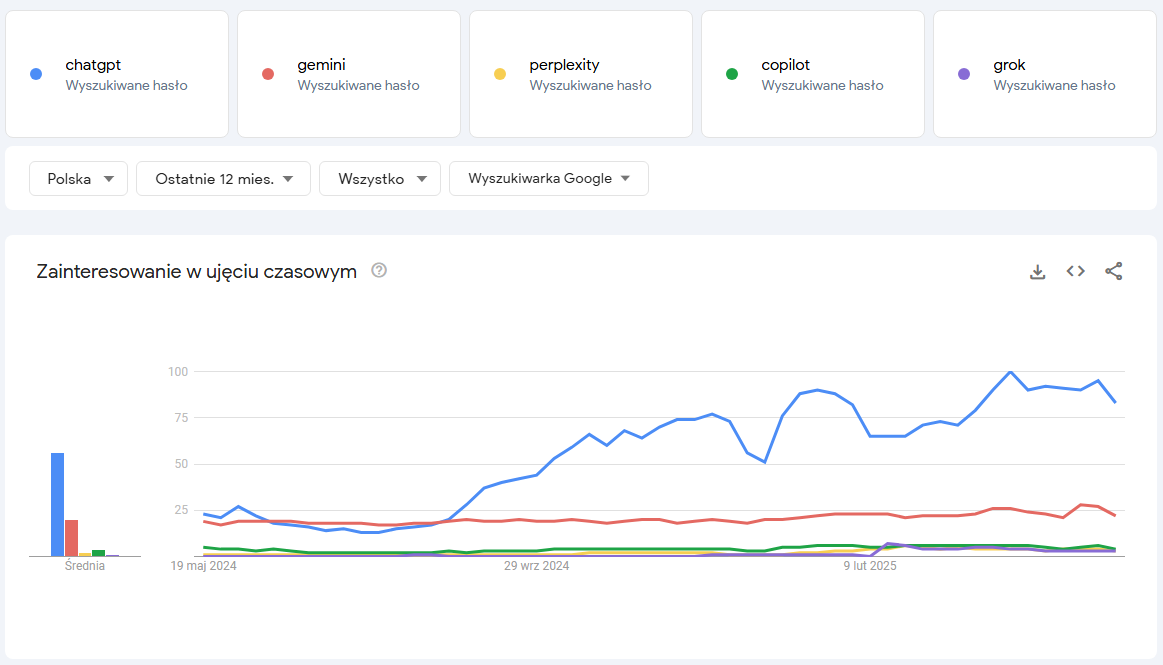1163x665 pixels.
Task: Open the Wyszukiwarka Google search type dropdown
Action: tap(549, 179)
